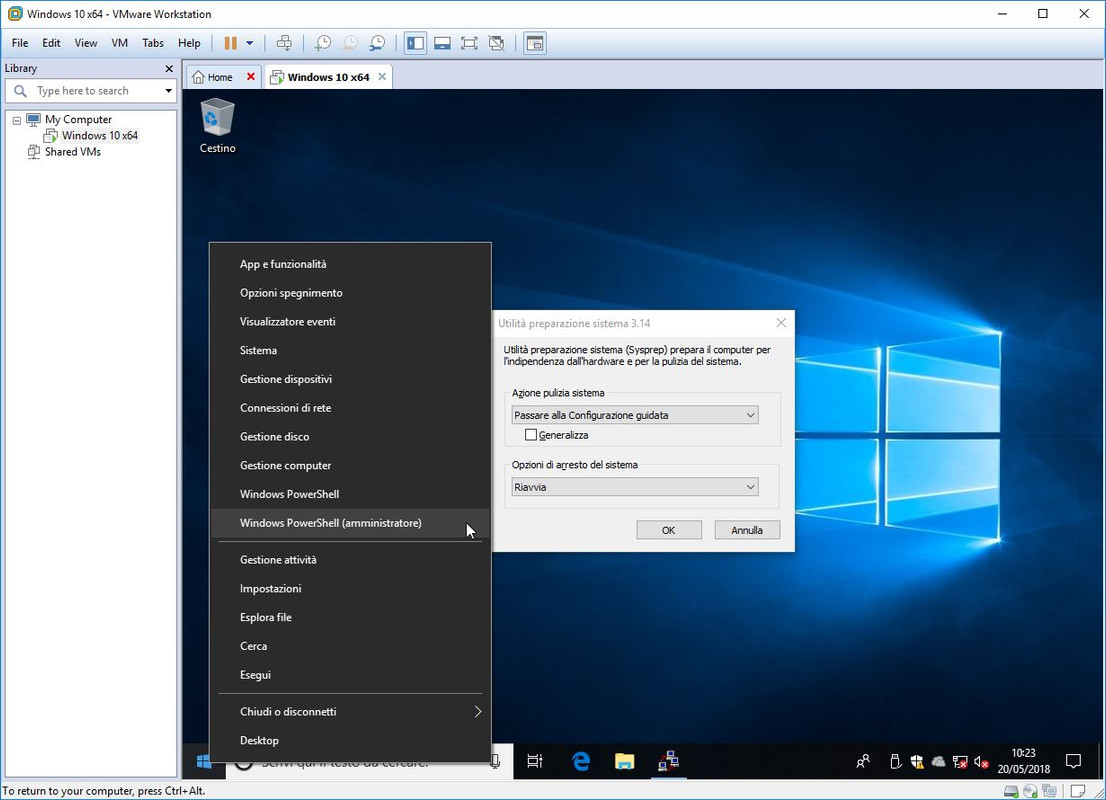Screen dimensions: 1106x800
Task: Open the Tabs menu
Action: [152, 43]
